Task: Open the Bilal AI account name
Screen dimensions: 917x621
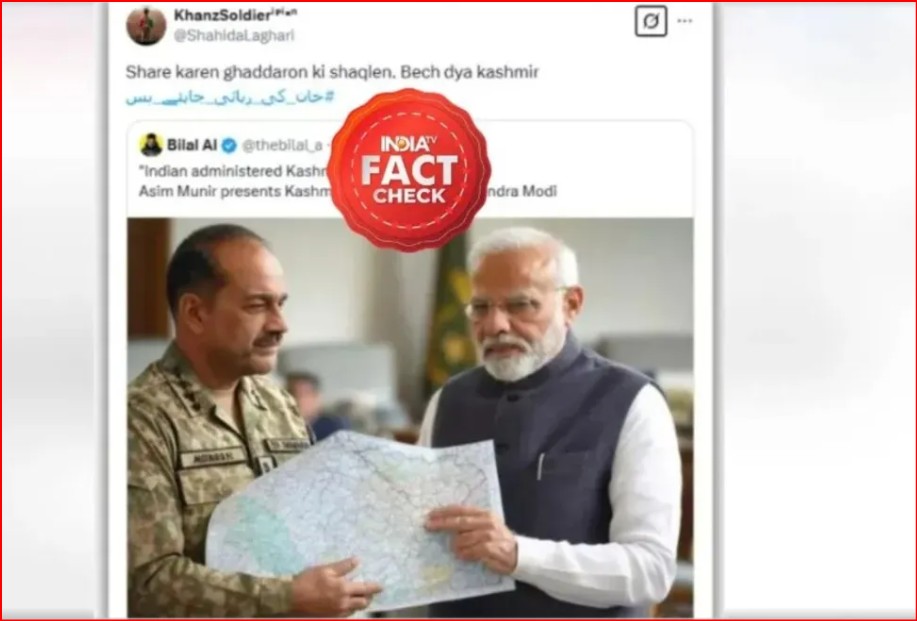Action: click(x=192, y=144)
